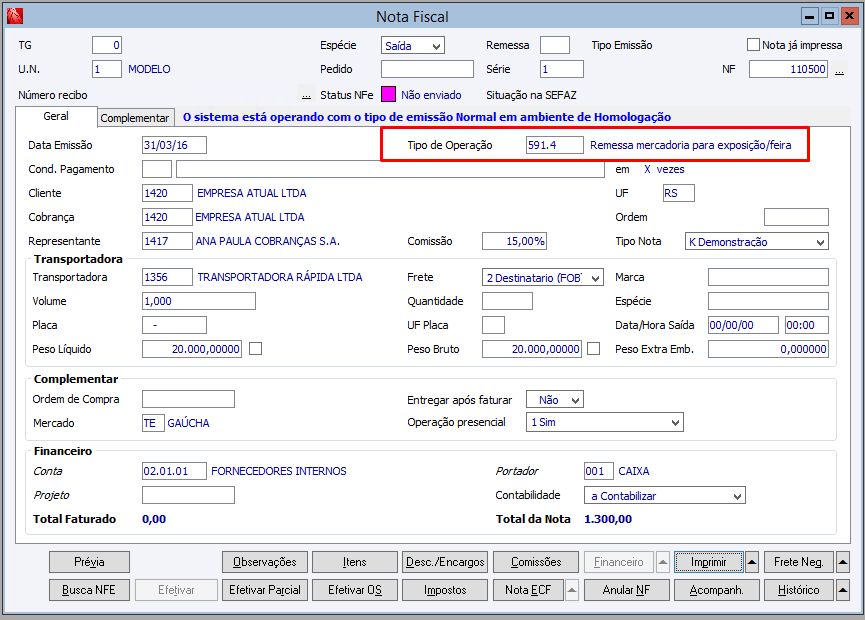Click the Comissão percentage field
The image size is (865, 620).
514,241
